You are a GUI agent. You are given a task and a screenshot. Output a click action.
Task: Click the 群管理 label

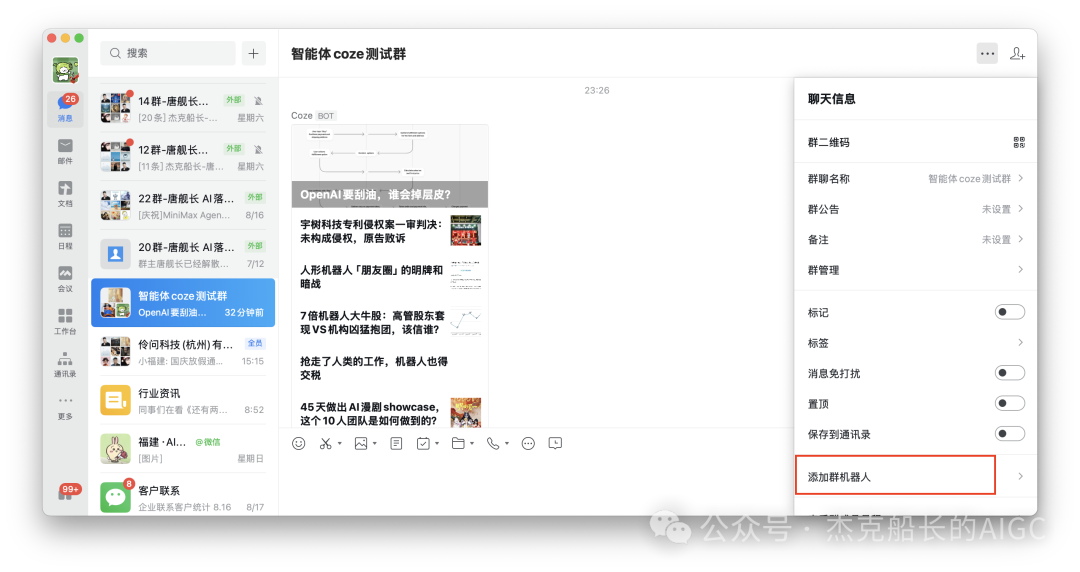click(823, 270)
